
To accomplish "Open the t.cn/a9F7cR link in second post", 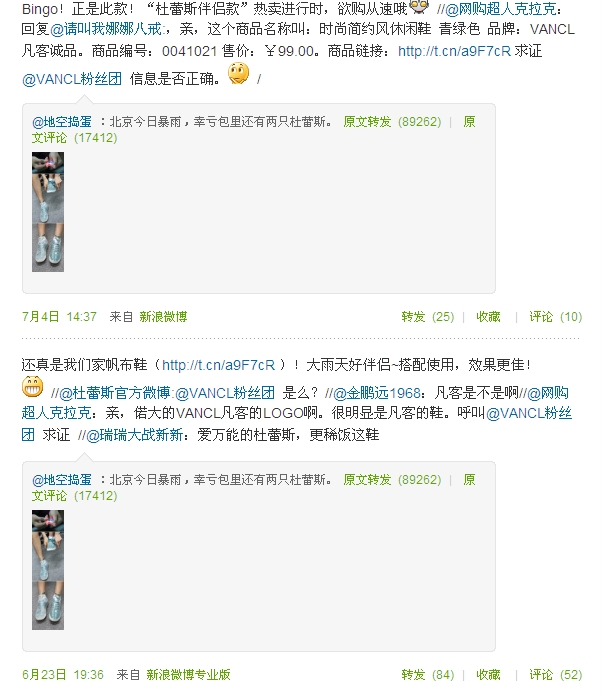I will 219,365.
